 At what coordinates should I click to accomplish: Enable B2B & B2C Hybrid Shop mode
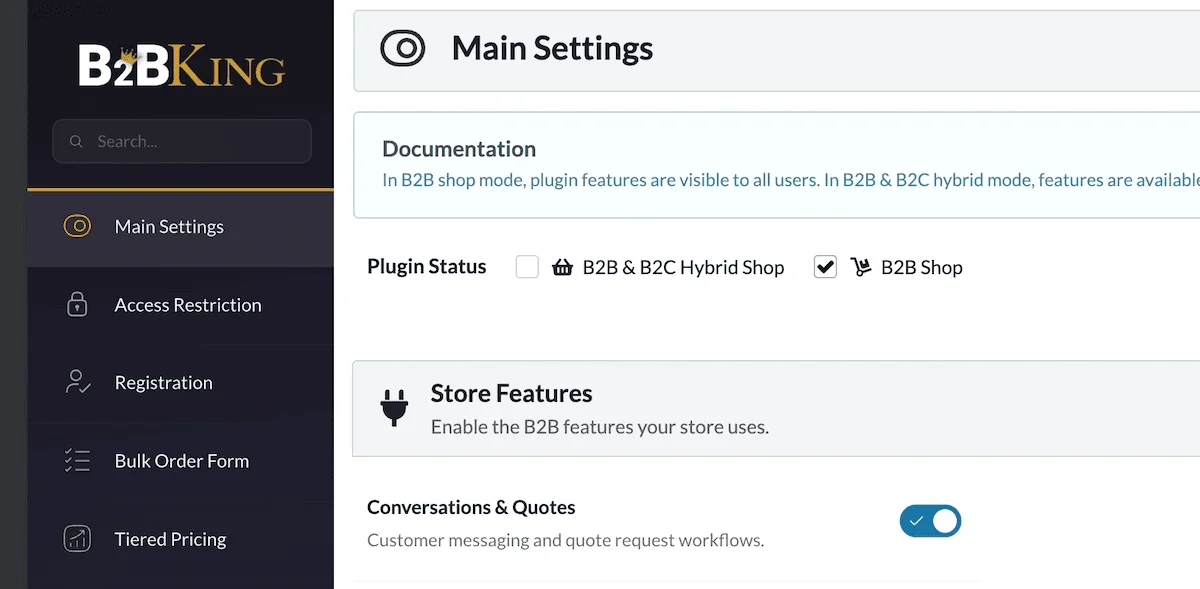(x=527, y=267)
